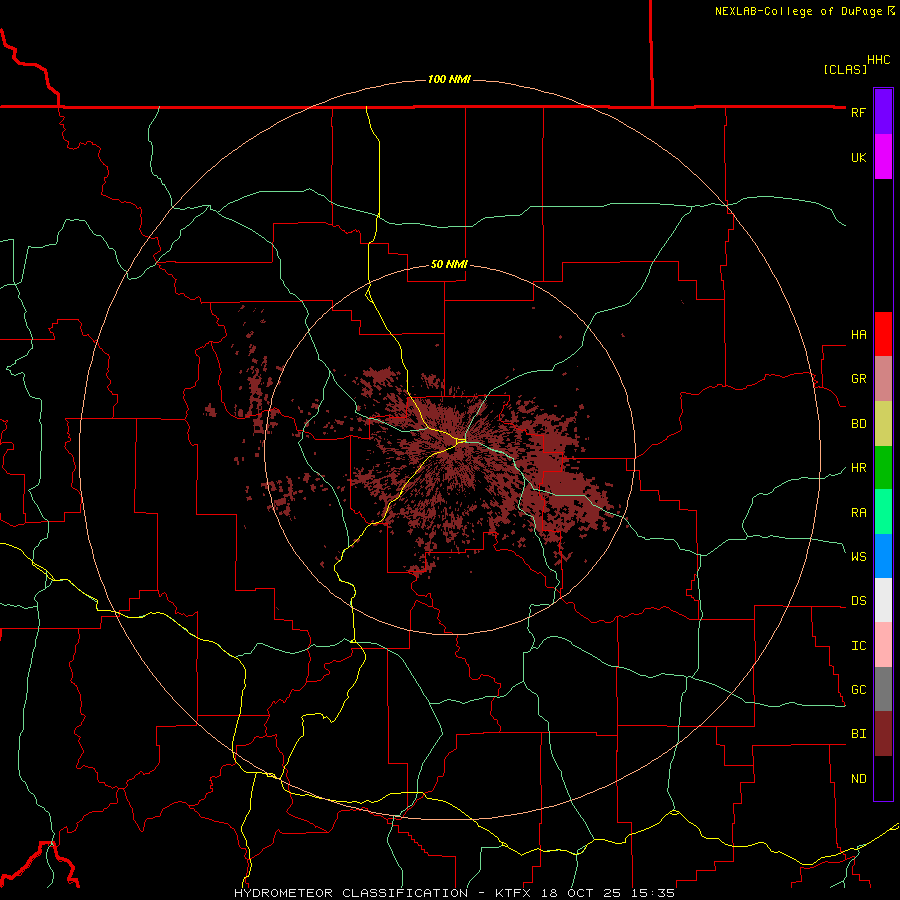Click the UK magenta legend swatch
Screen dimensions: 900x900
883,157
